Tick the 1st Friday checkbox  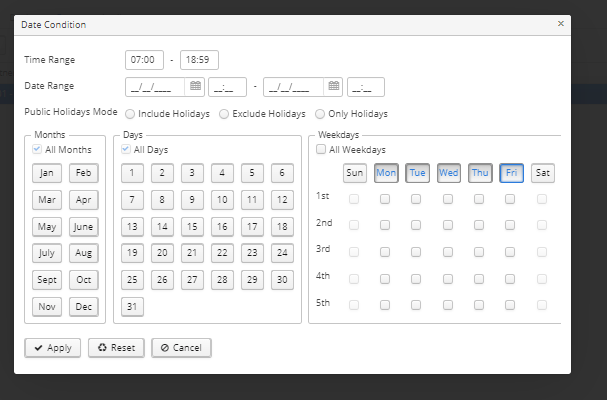pyautogui.click(x=510, y=199)
